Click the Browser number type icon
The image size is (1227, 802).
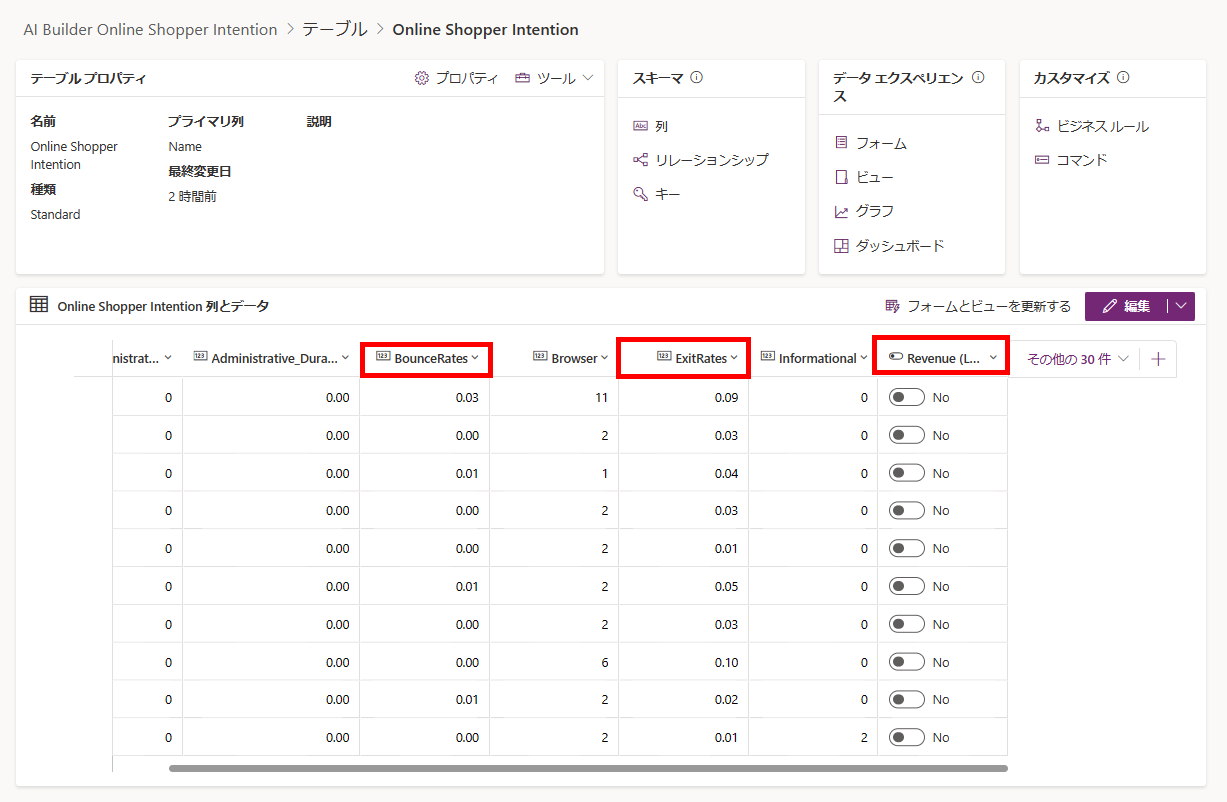coord(540,357)
